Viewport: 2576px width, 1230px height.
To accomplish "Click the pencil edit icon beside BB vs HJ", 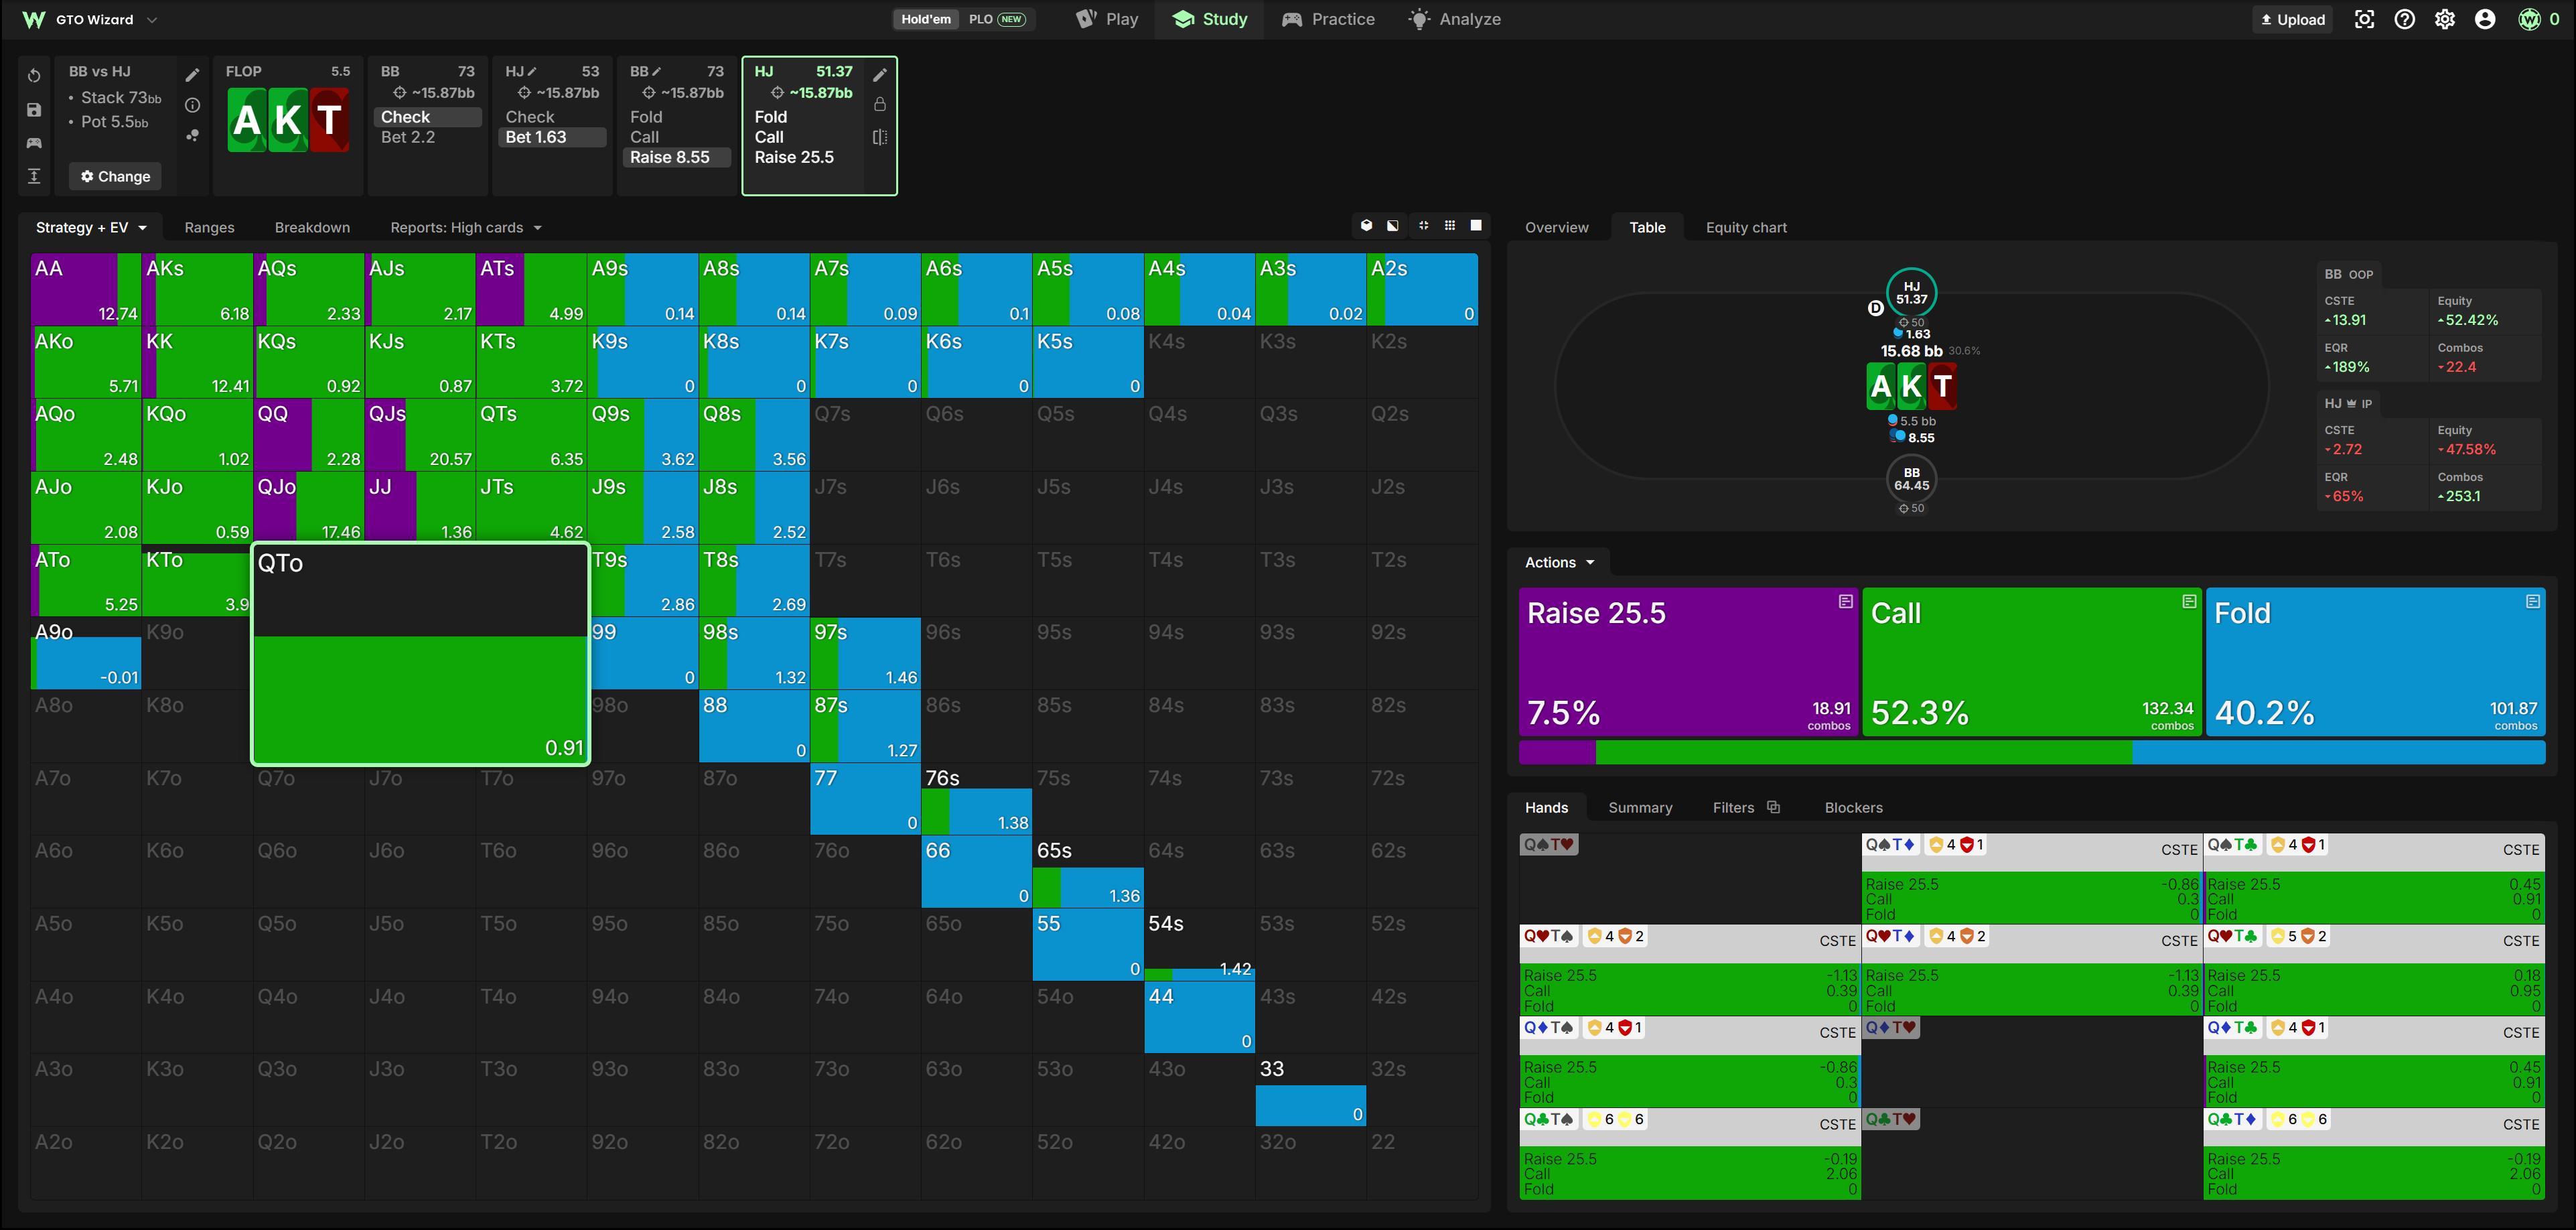I will [193, 75].
